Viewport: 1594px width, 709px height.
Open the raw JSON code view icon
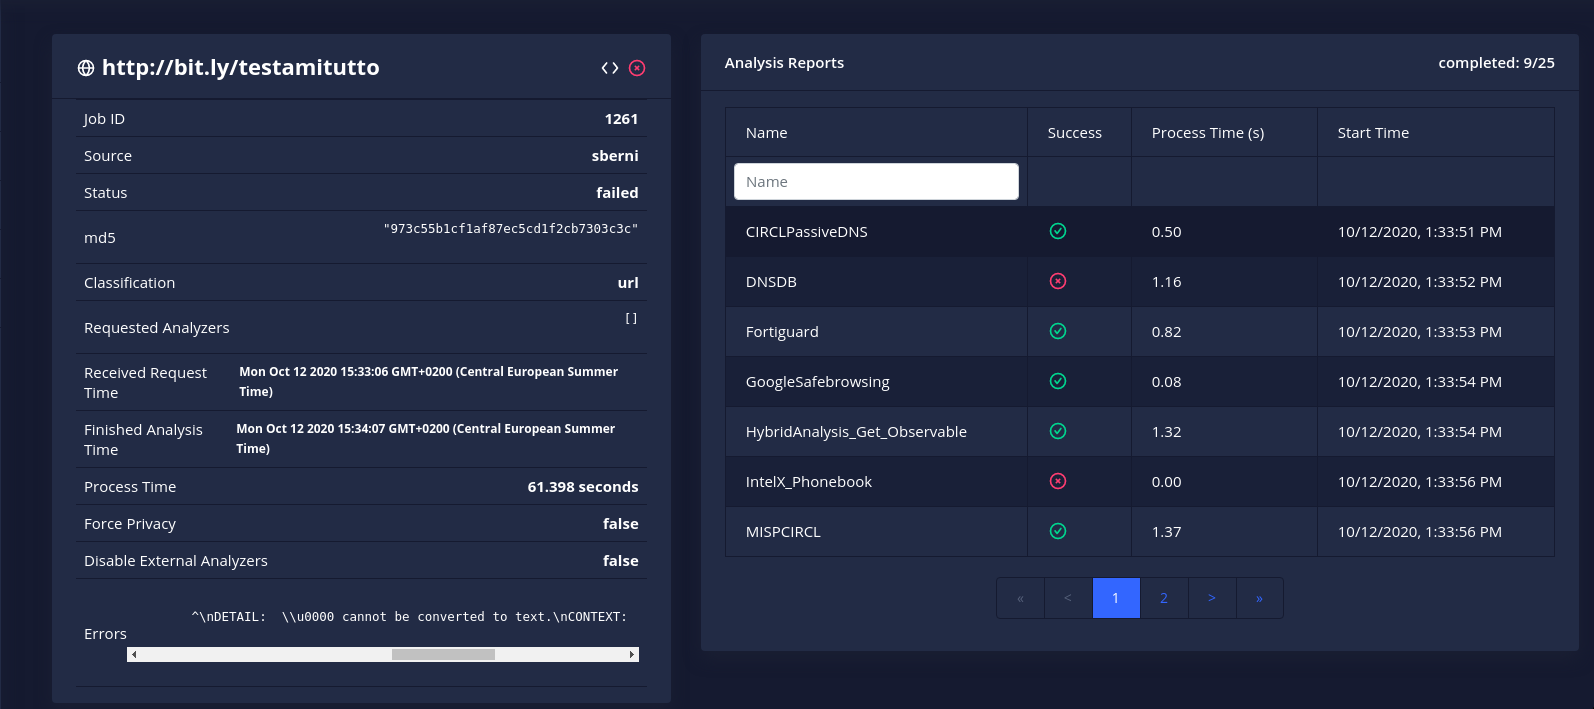[610, 68]
